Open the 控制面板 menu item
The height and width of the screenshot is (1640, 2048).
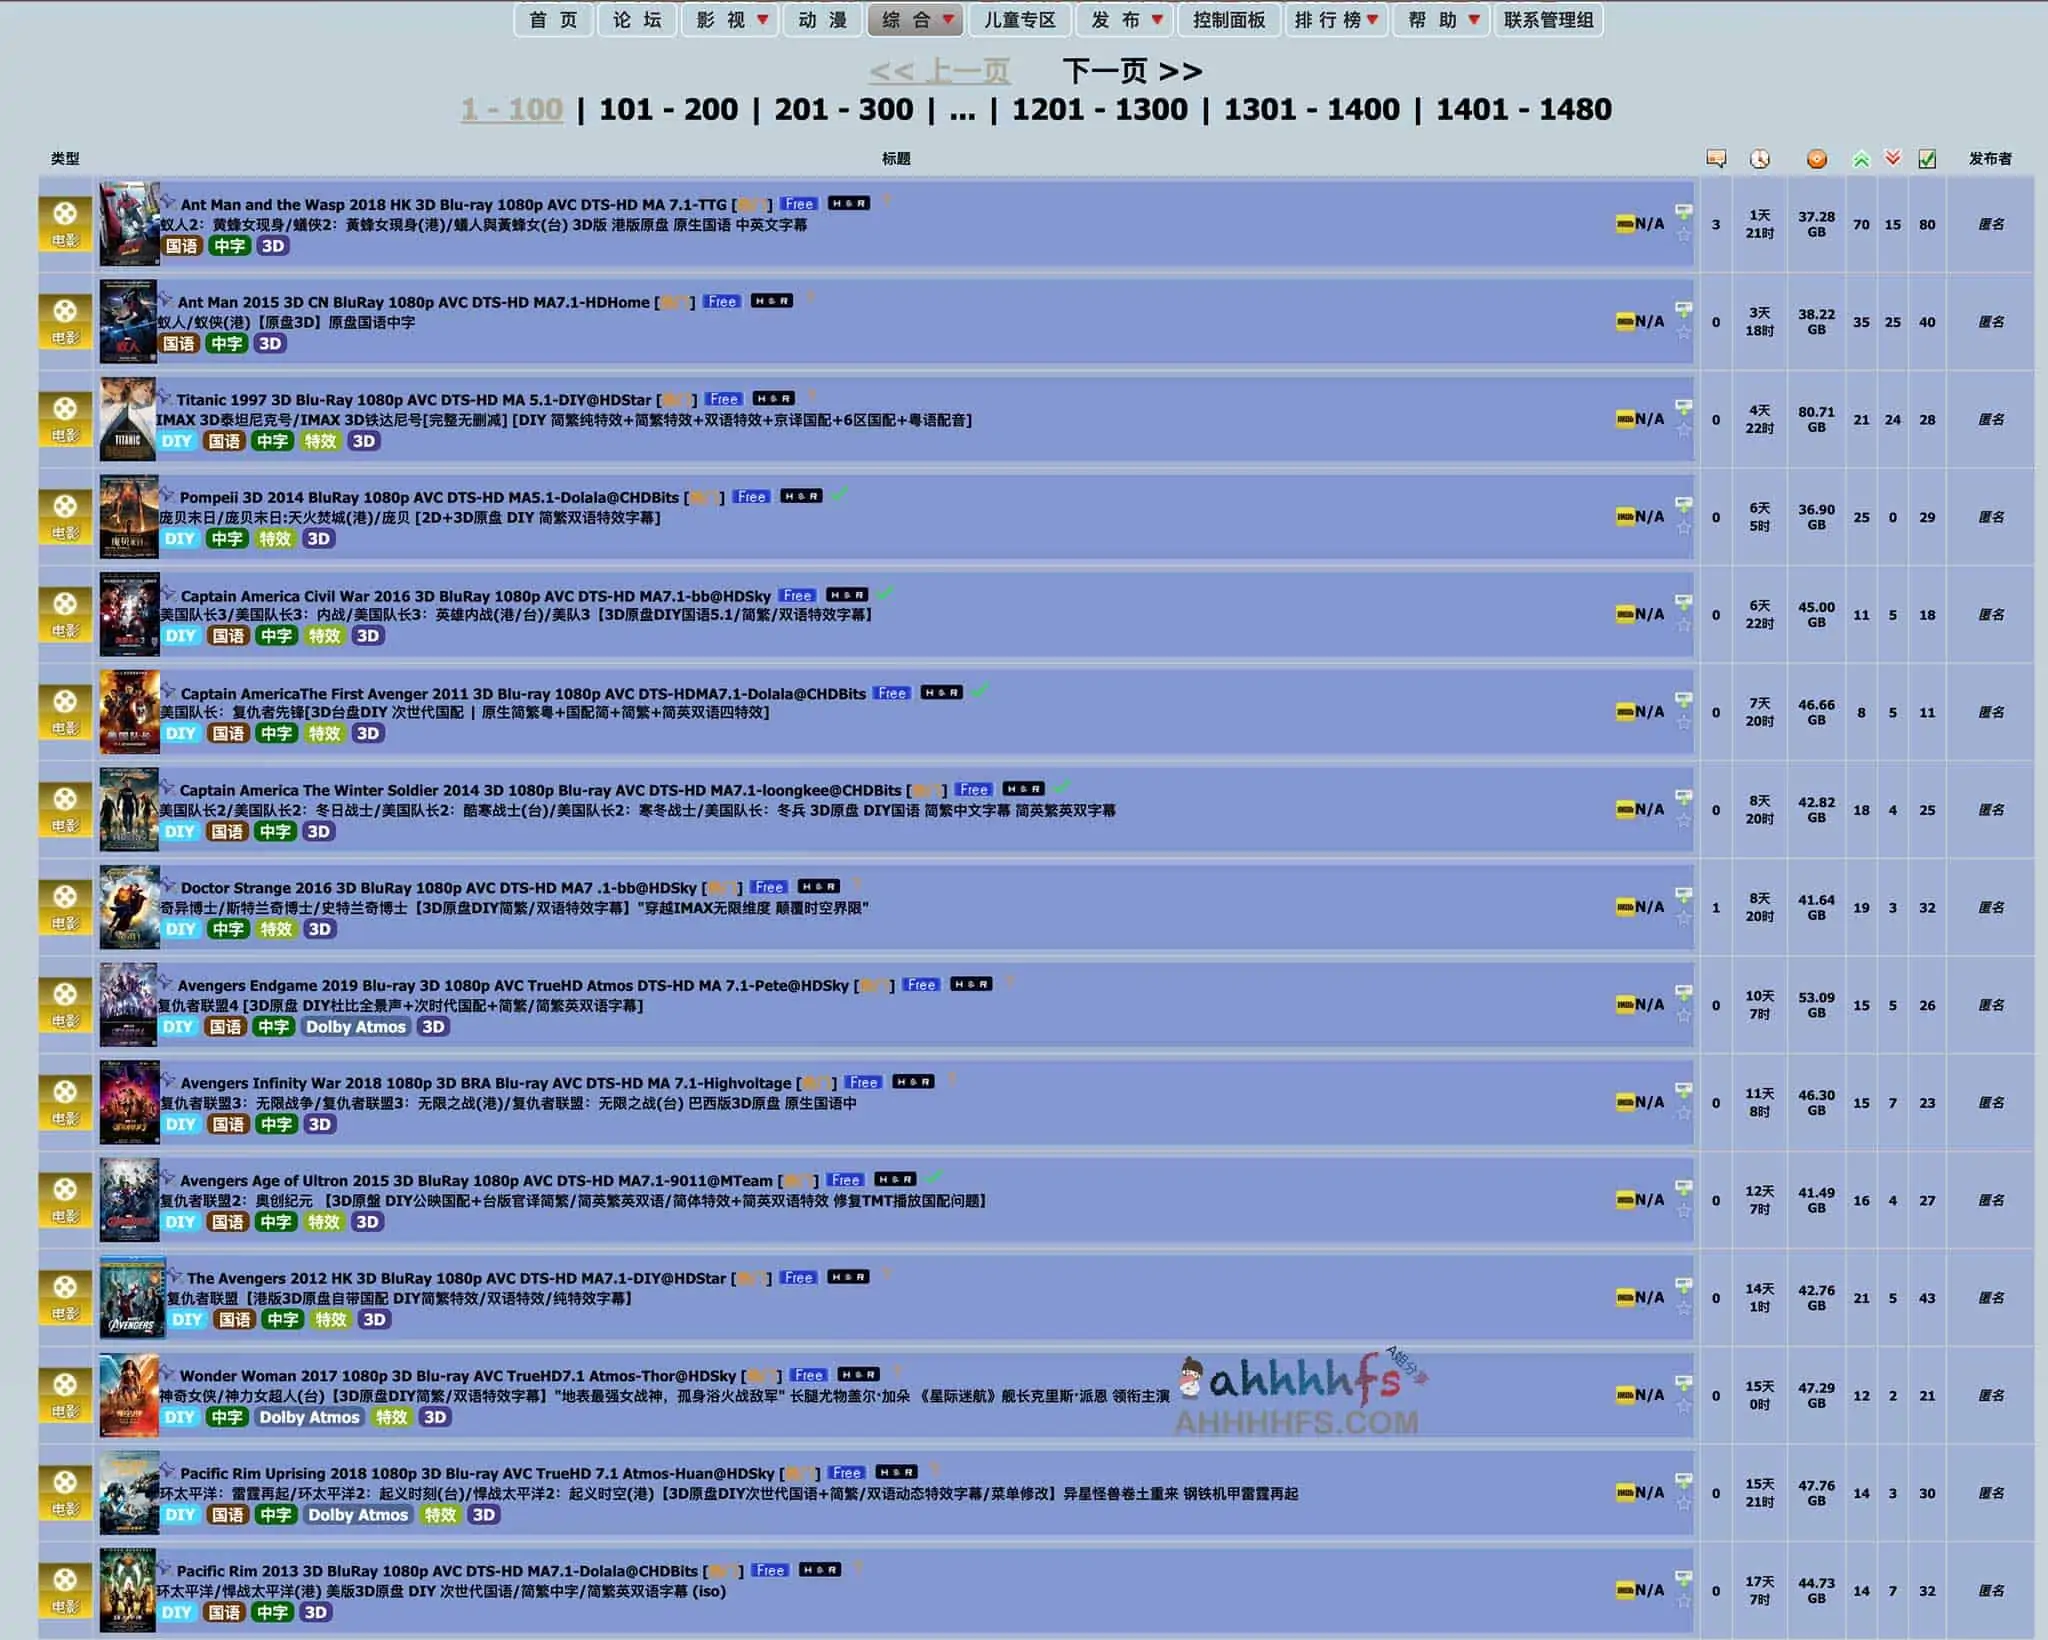(1229, 20)
